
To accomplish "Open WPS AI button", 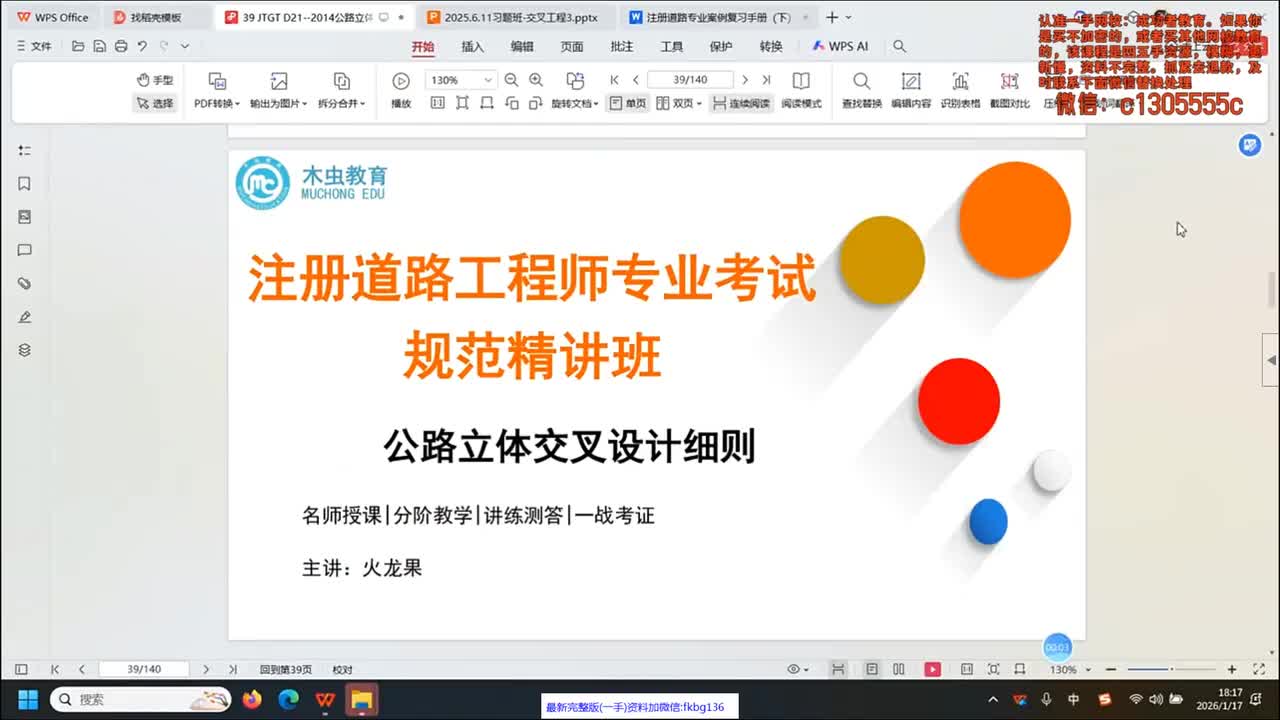I will click(840, 46).
